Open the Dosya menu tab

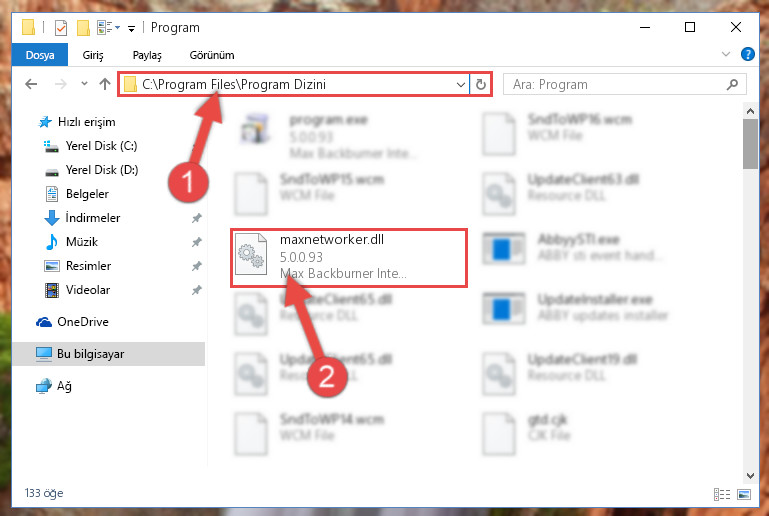coord(40,55)
